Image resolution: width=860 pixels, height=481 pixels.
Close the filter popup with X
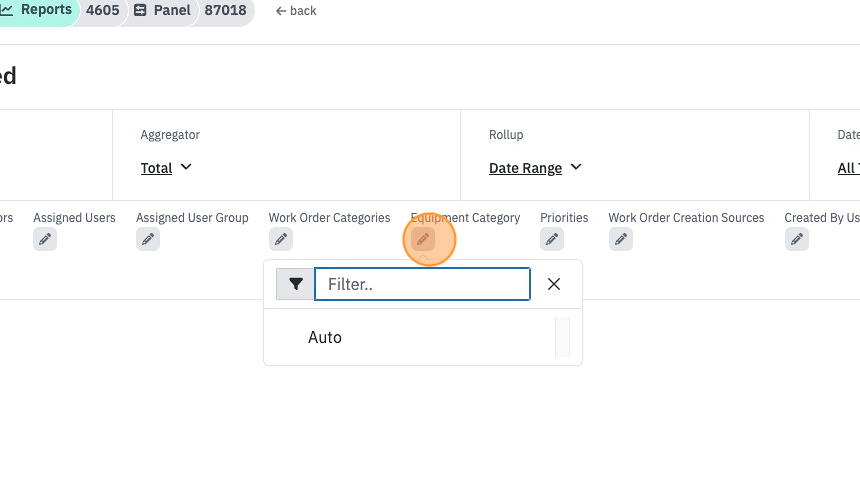pos(554,284)
